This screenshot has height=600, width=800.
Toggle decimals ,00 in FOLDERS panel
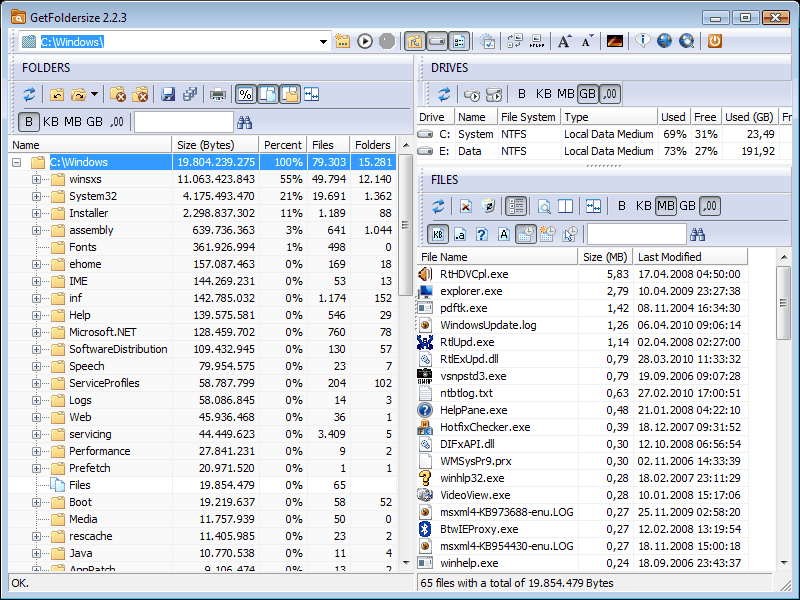[117, 122]
